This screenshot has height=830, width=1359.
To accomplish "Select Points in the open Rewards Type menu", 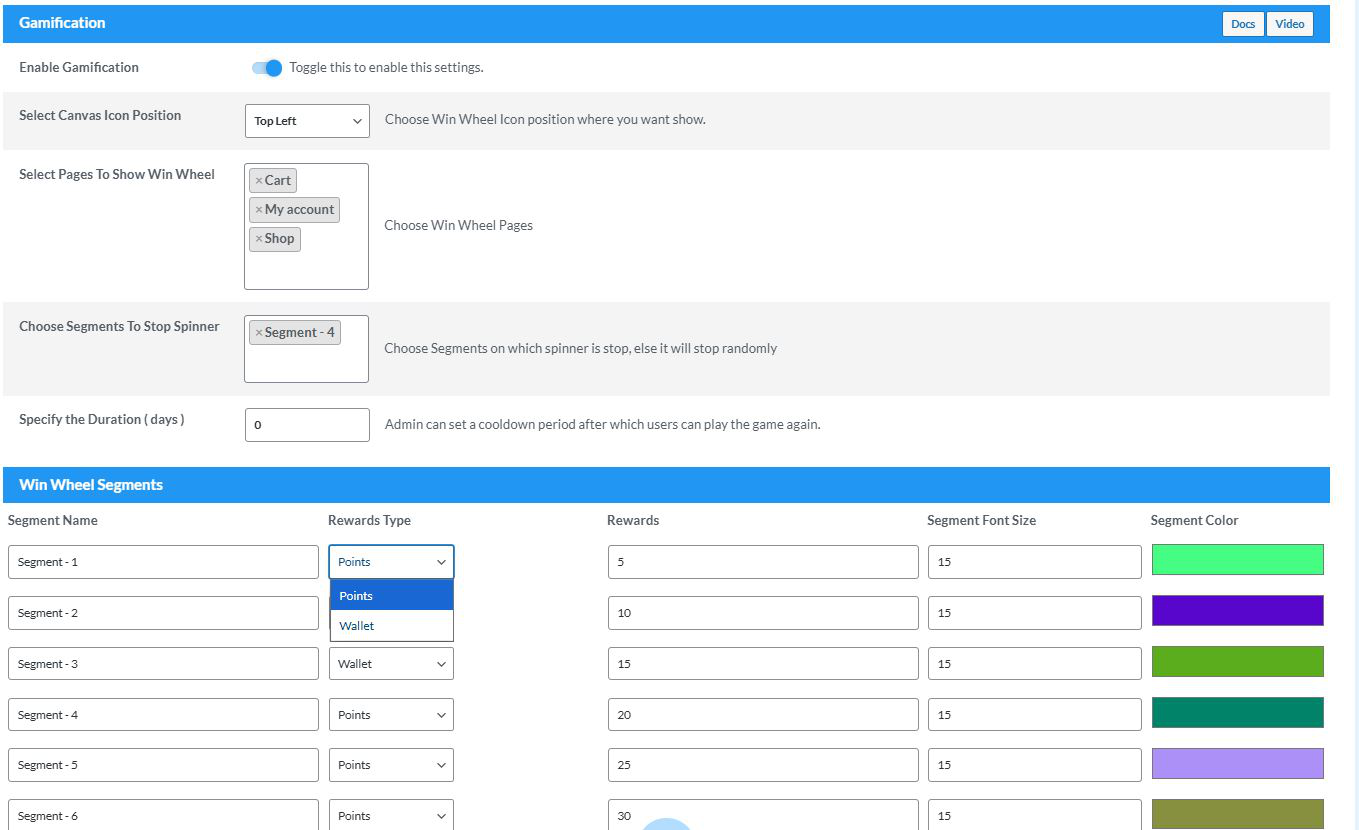I will click(356, 594).
